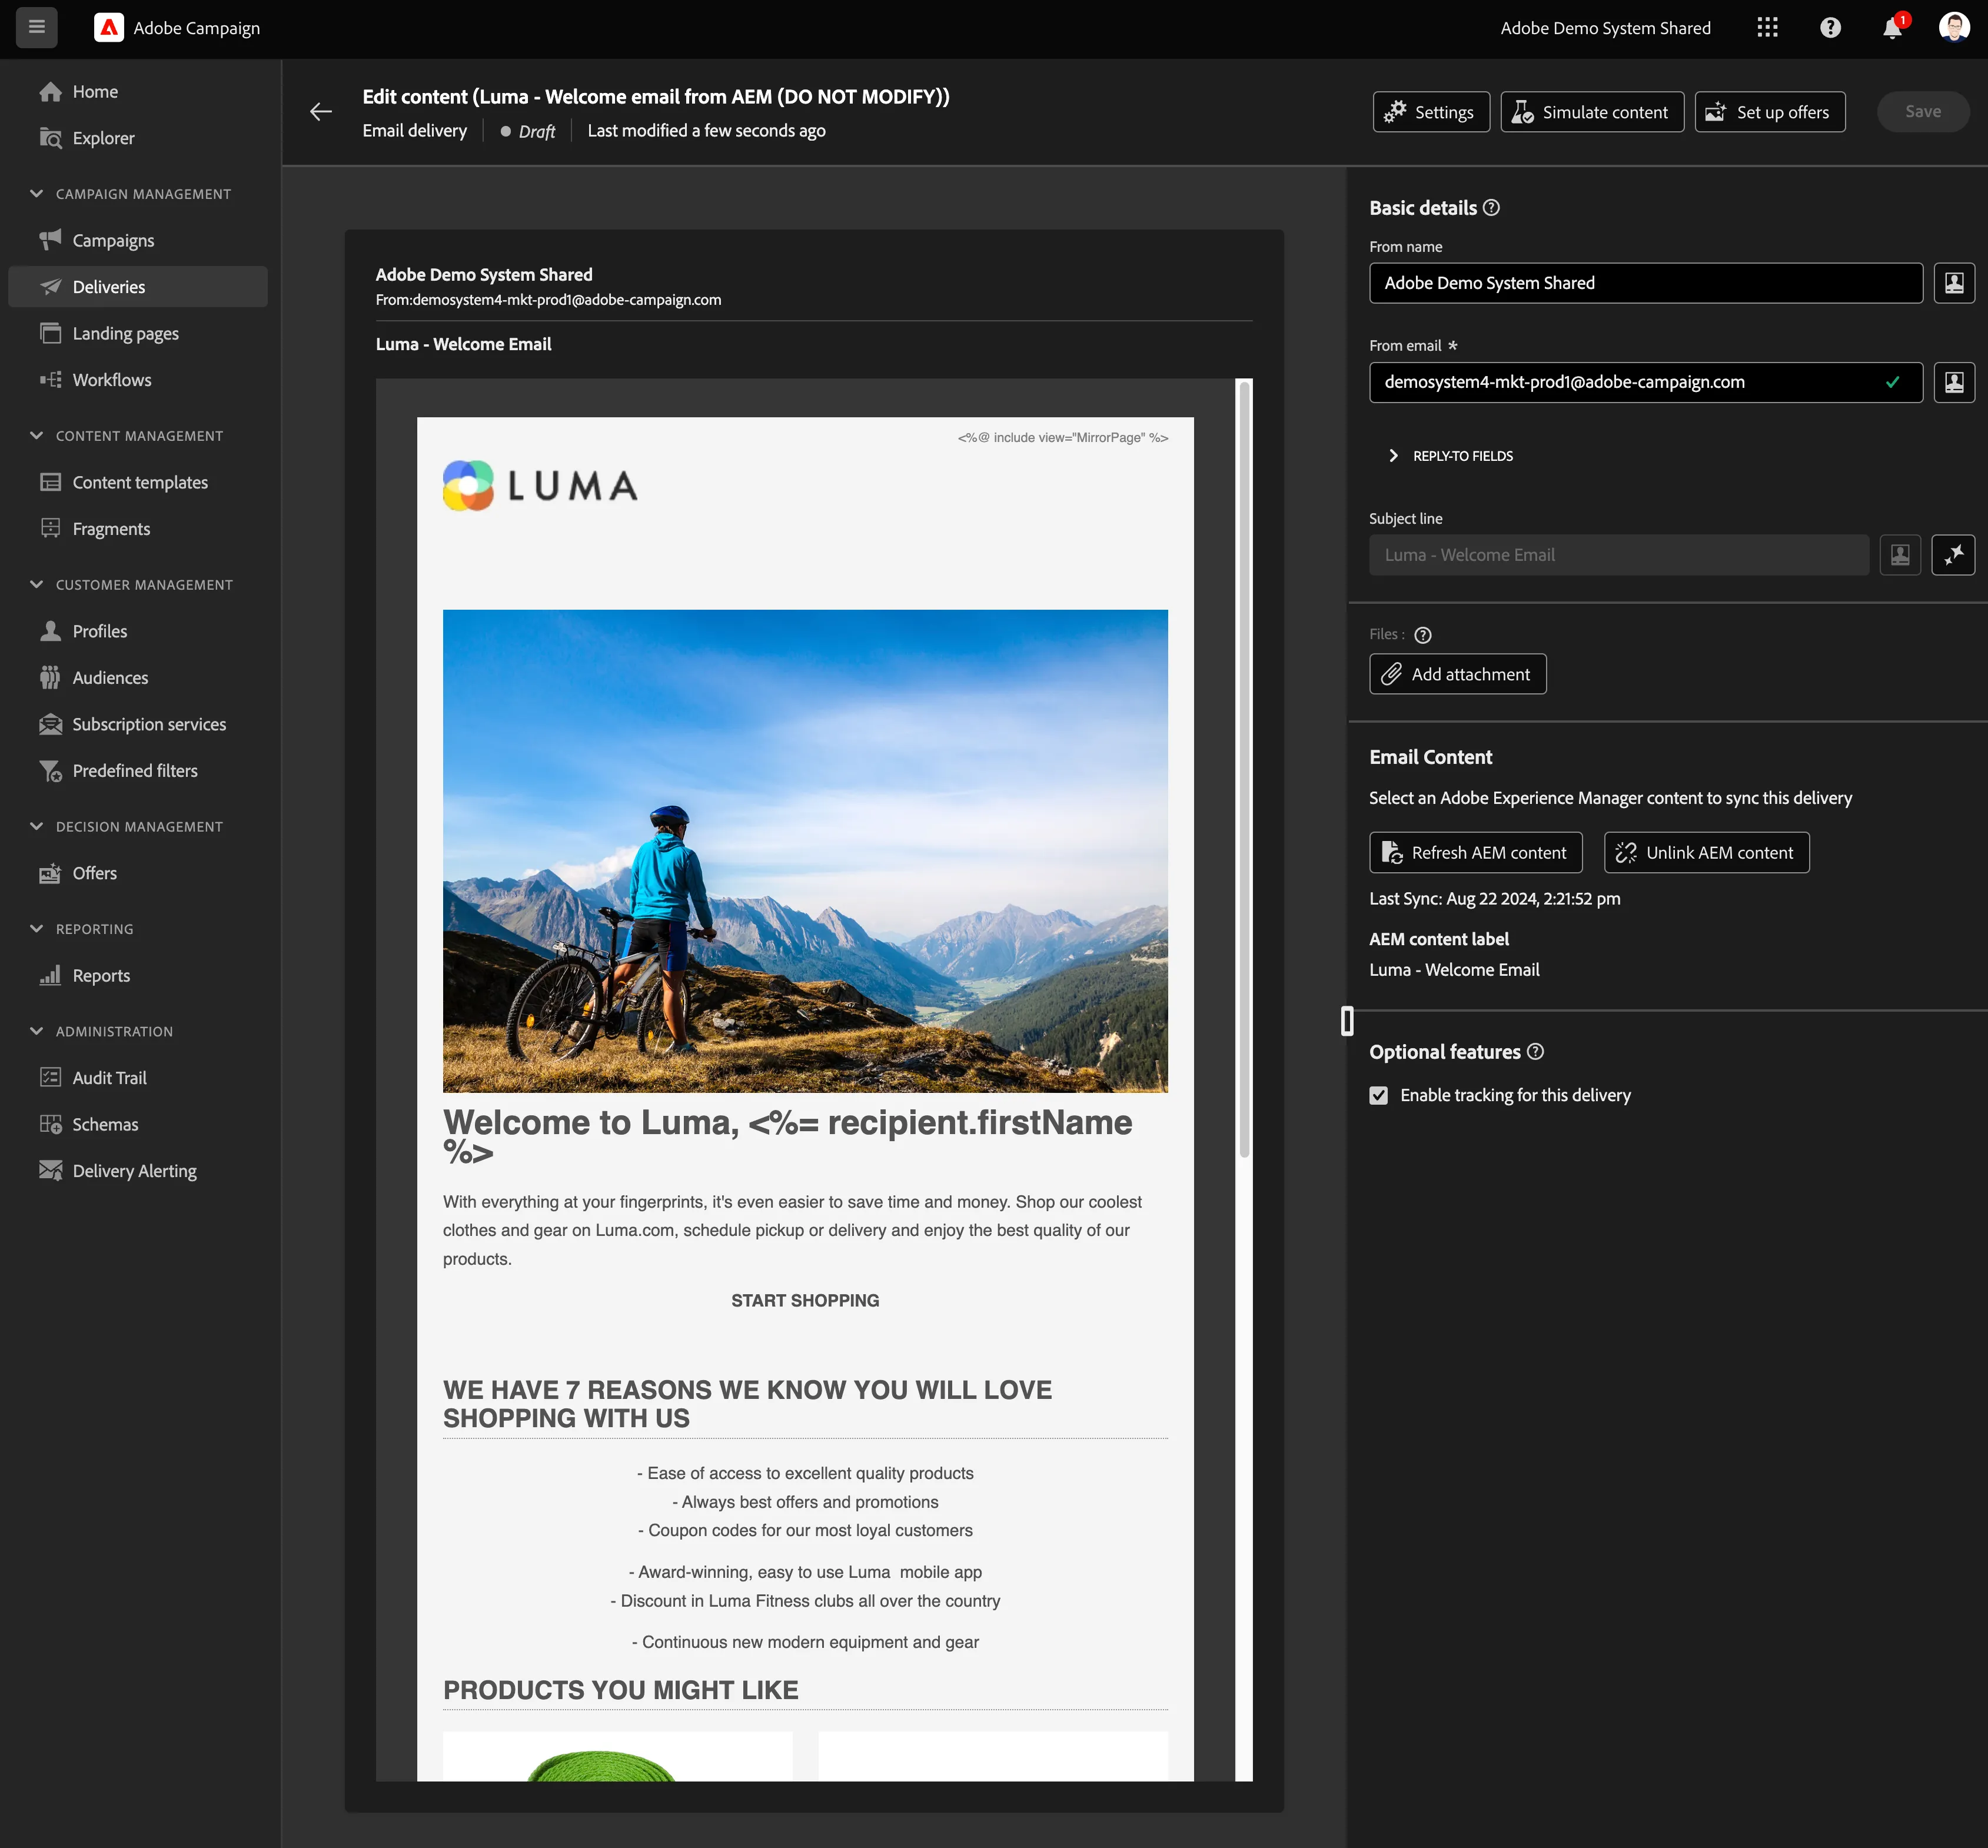This screenshot has height=1848, width=1988.
Task: Enable tracking for this delivery checkbox
Action: pyautogui.click(x=1379, y=1096)
